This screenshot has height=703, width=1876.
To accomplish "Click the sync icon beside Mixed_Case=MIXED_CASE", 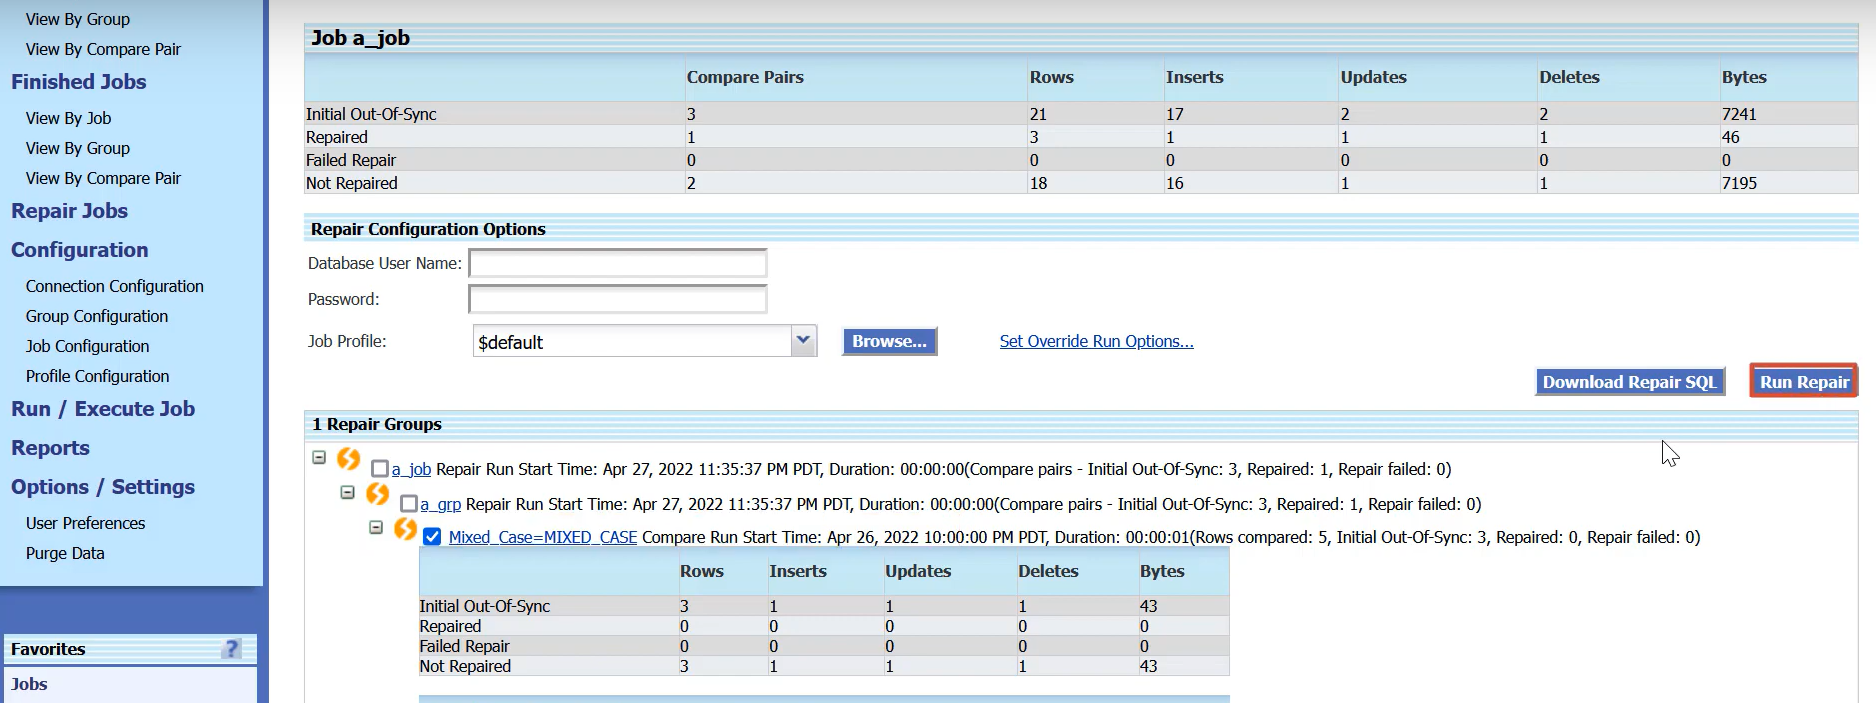I will [x=405, y=528].
